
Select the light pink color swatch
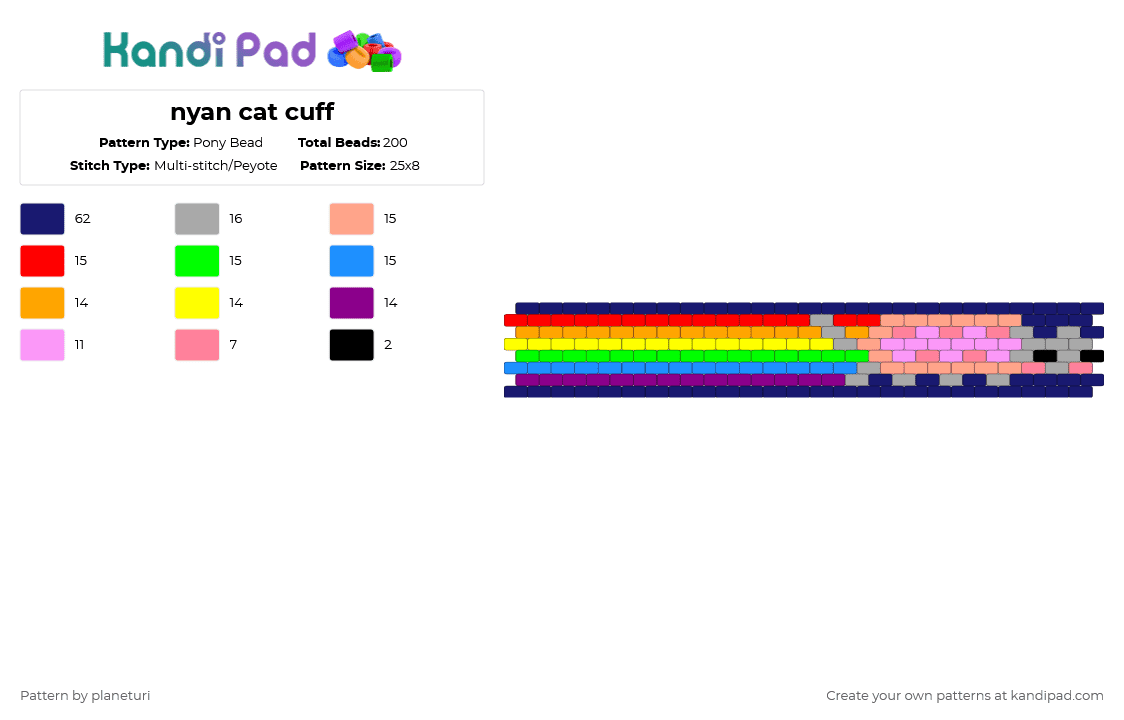coord(42,345)
